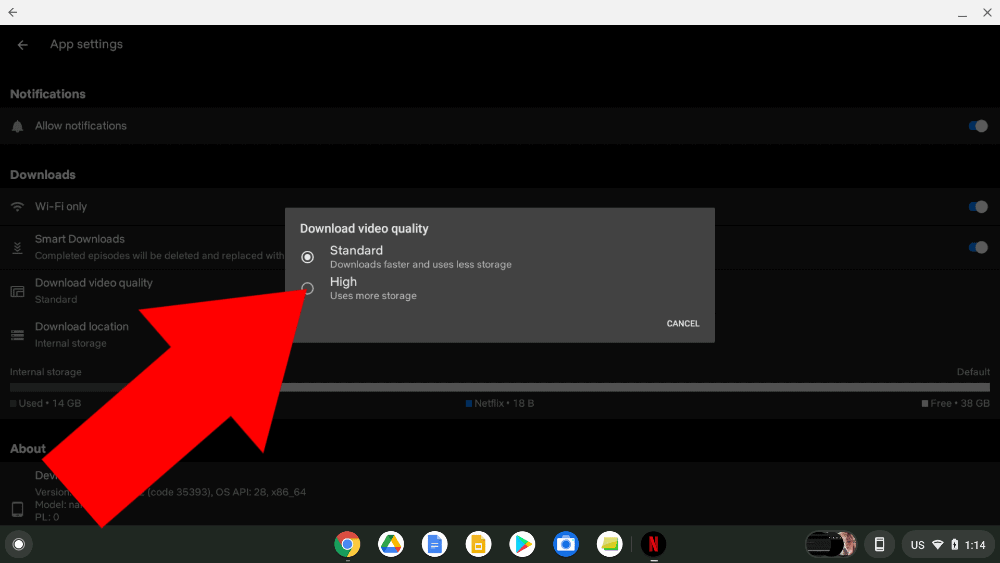Click the Smart Downloads icon
Screen dimensions: 1000x563
pyautogui.click(x=17, y=247)
